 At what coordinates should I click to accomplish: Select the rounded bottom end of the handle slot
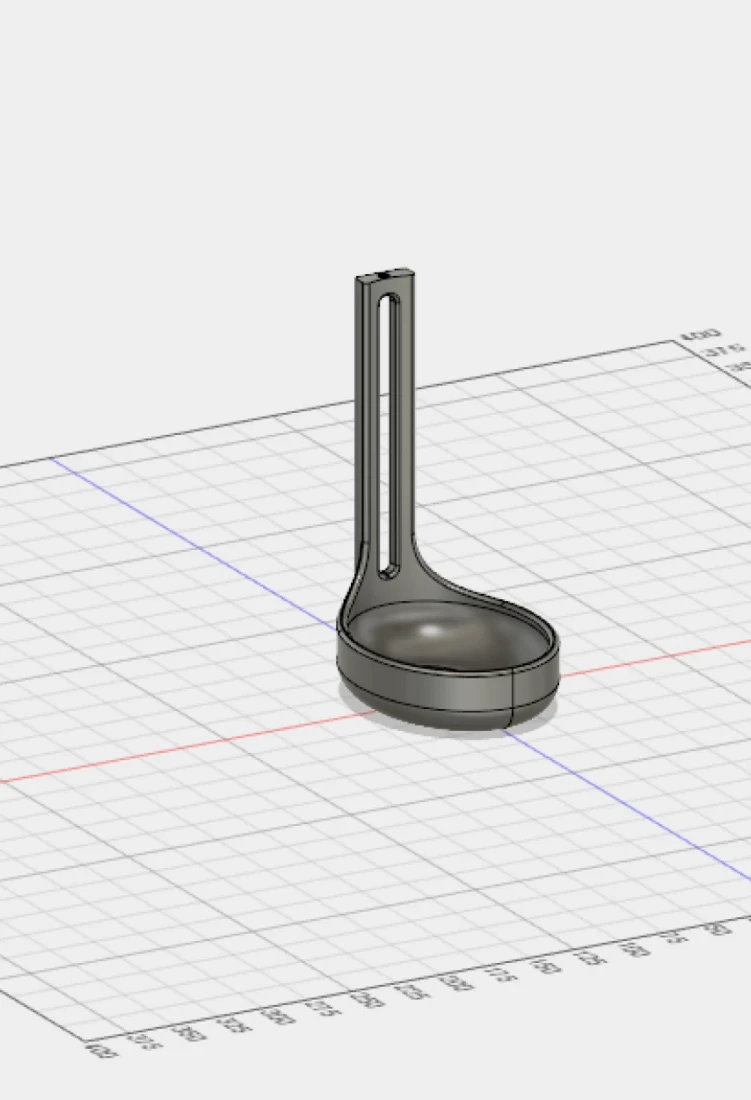pyautogui.click(x=390, y=571)
